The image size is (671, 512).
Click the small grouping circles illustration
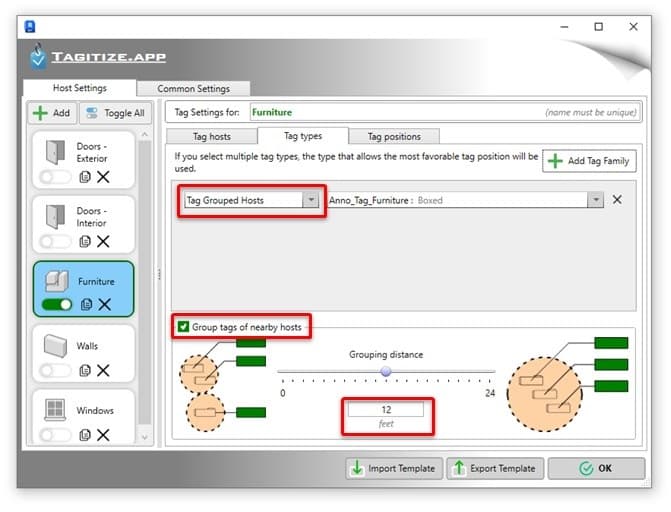(223, 384)
